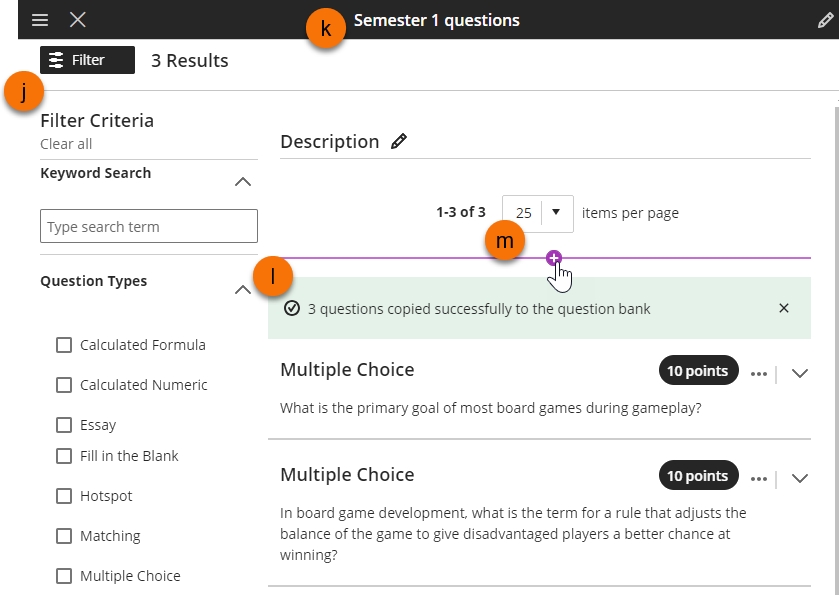
Task: Expand the second Multiple Choice question
Action: (799, 478)
